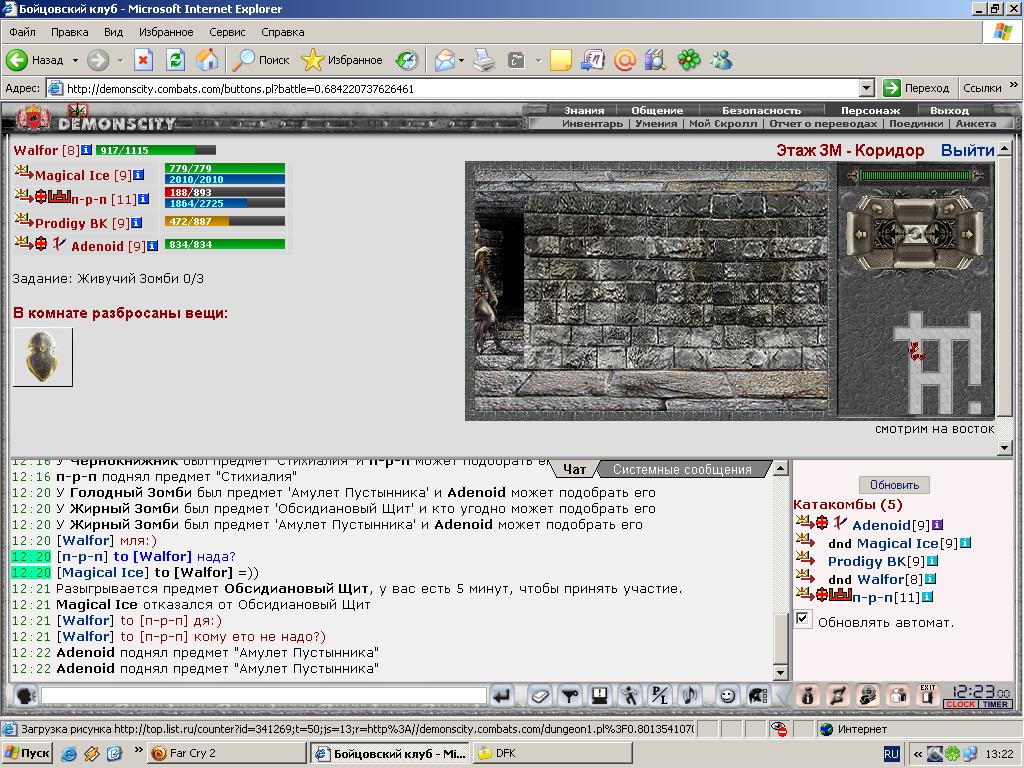Switch to the Чат tab
The image size is (1024, 768).
pos(574,469)
